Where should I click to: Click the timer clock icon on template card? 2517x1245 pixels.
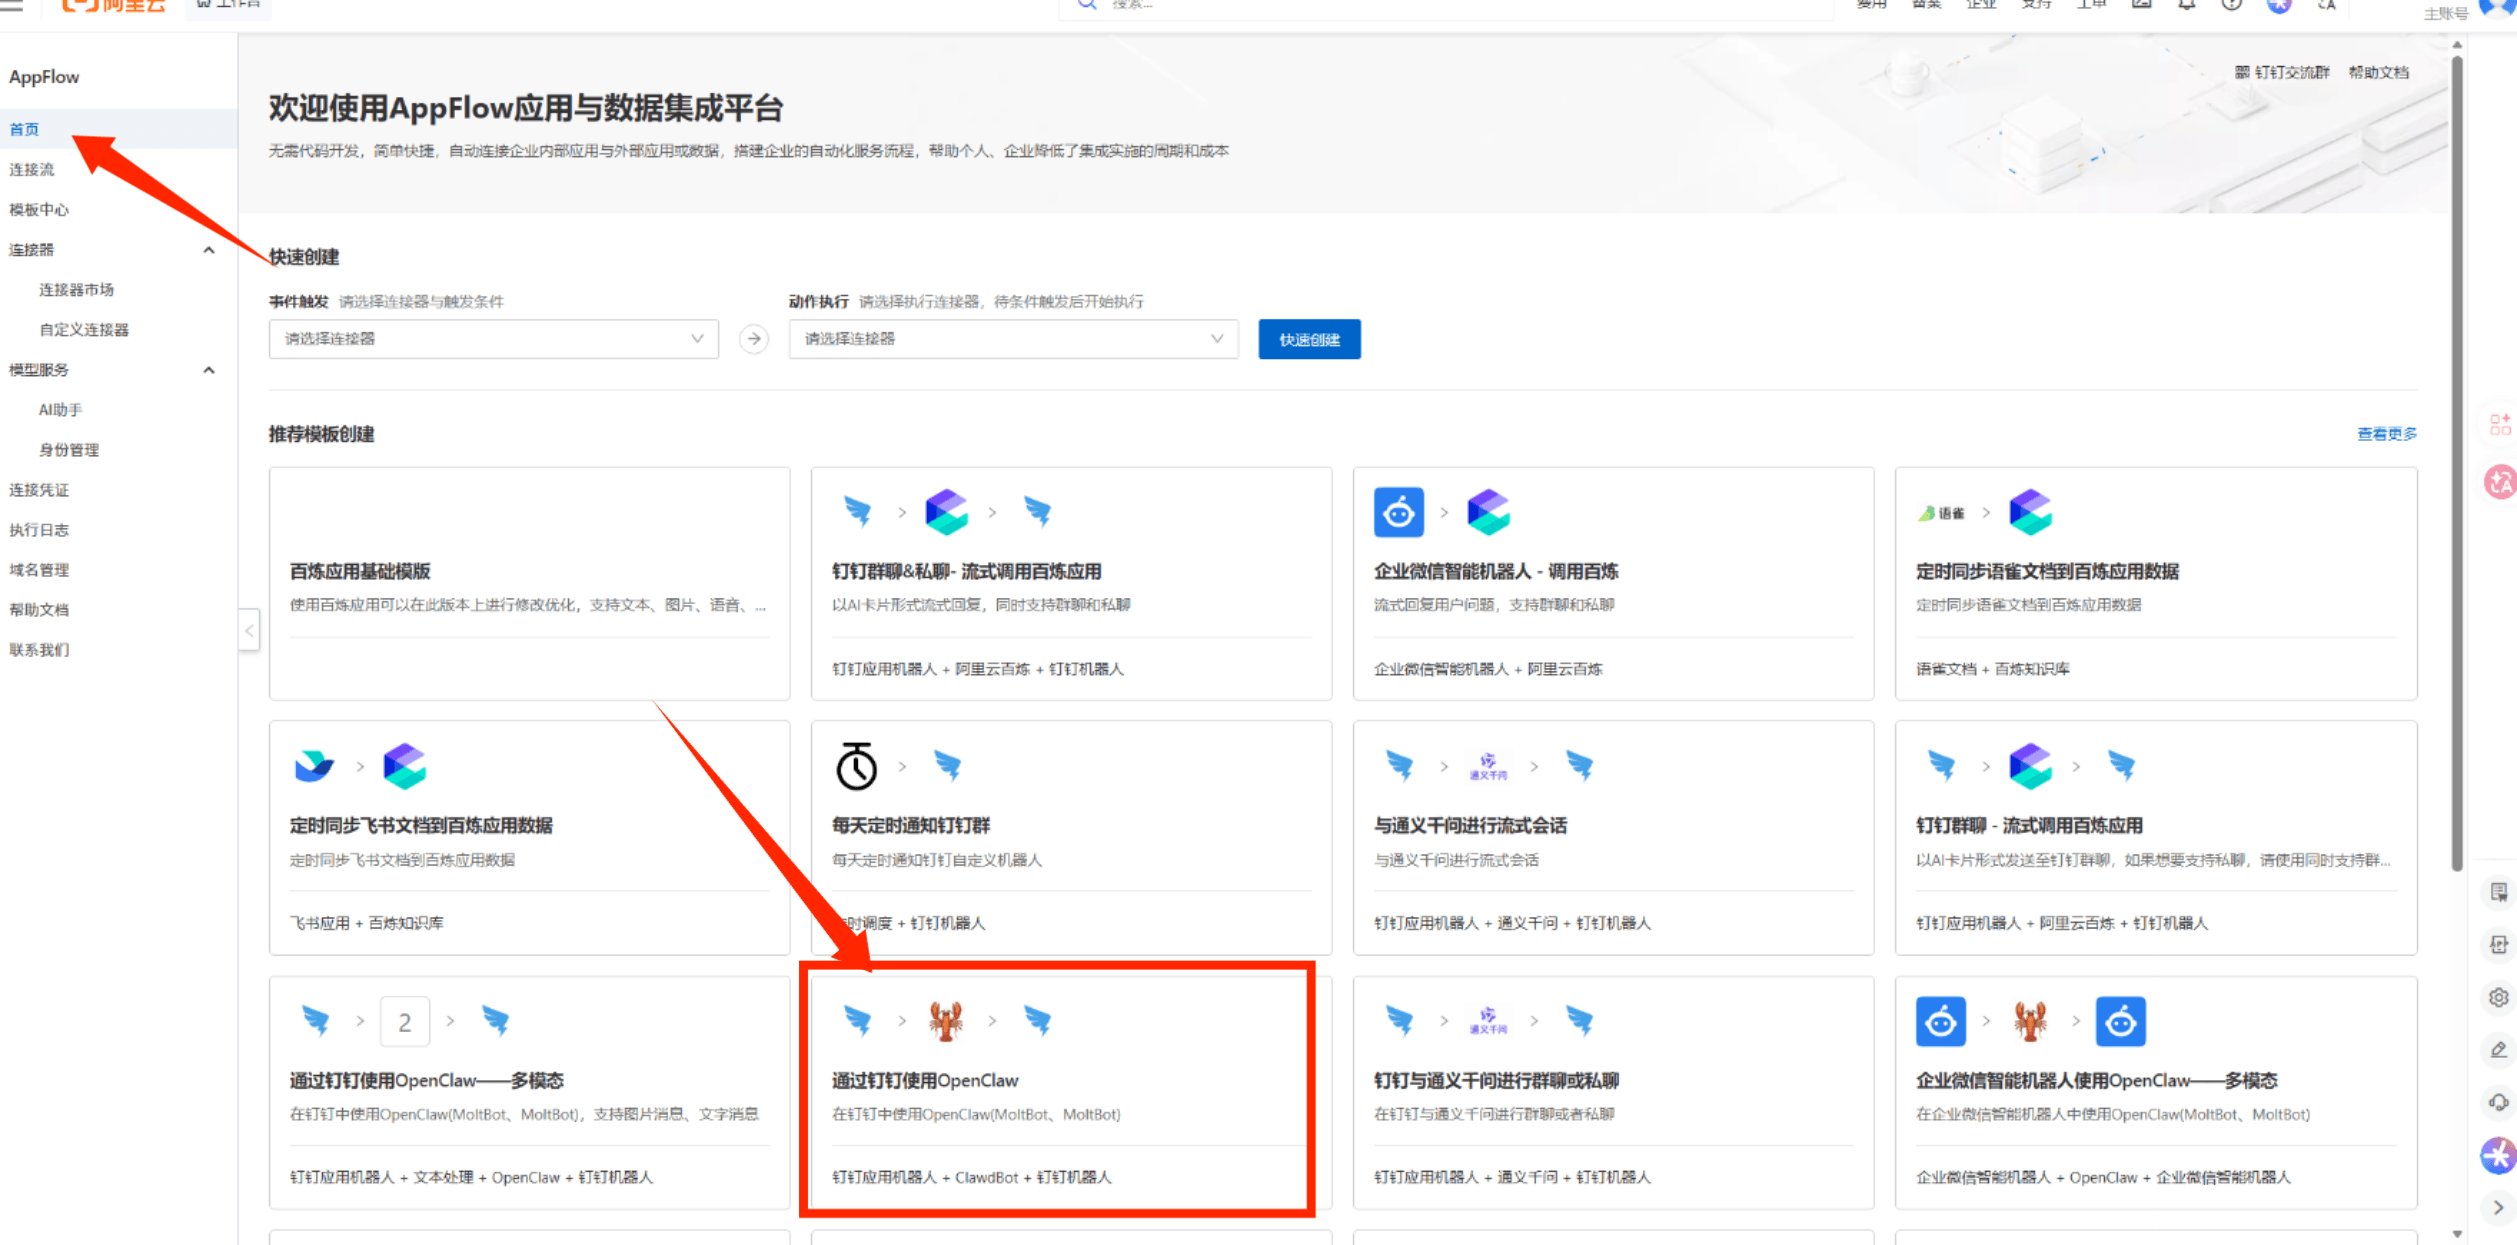[x=856, y=766]
